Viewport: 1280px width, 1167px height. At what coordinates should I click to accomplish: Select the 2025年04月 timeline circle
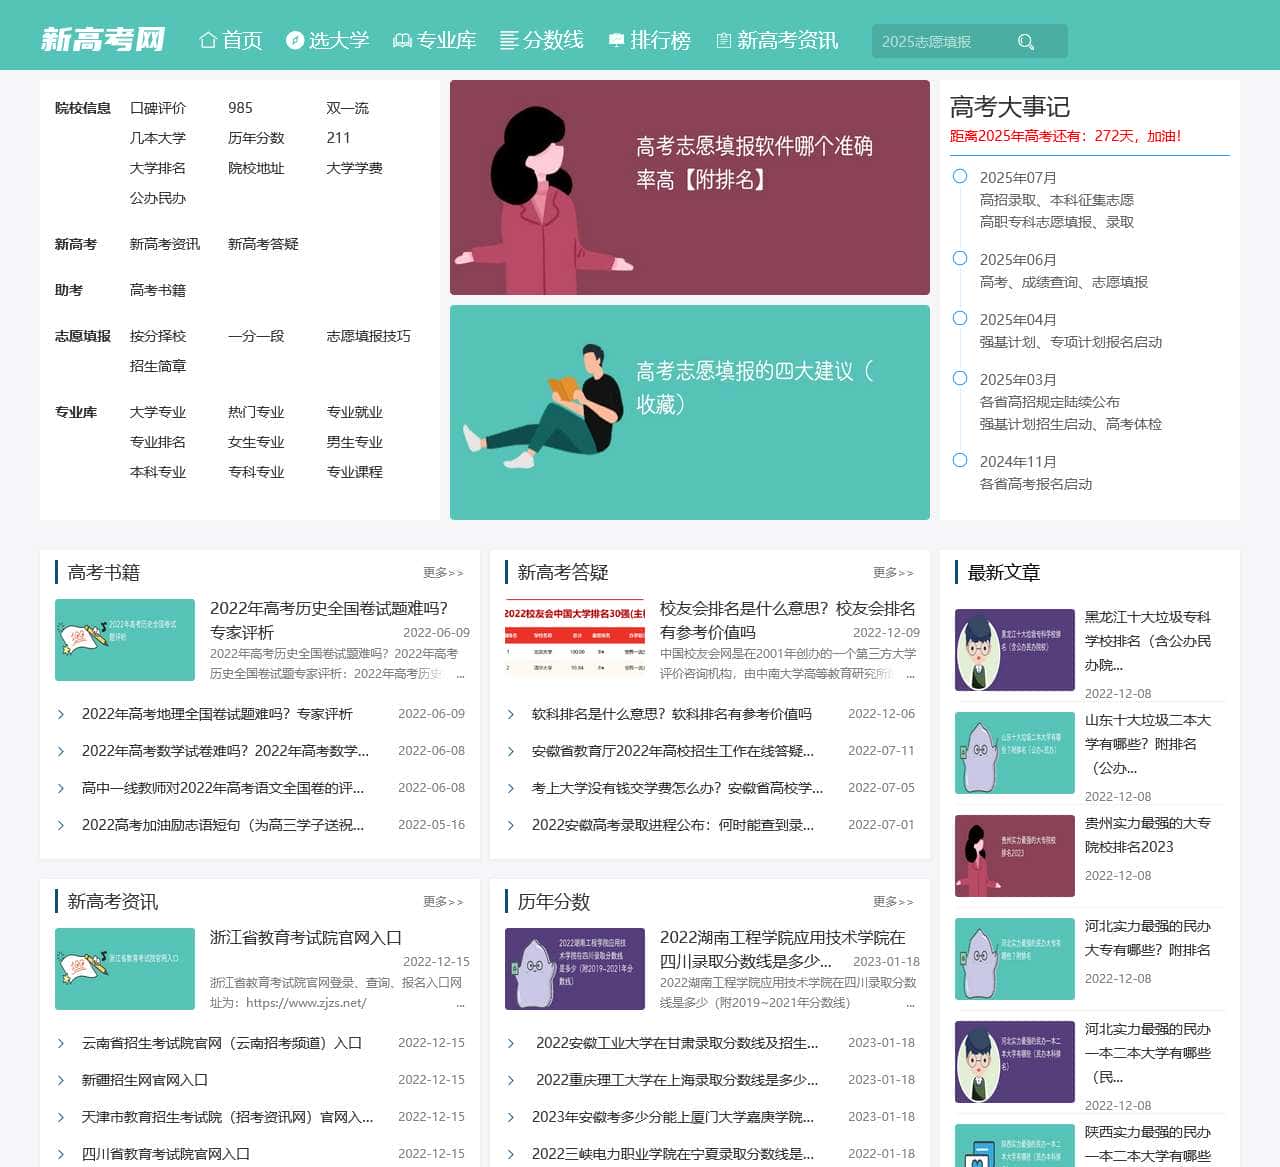[x=958, y=319]
